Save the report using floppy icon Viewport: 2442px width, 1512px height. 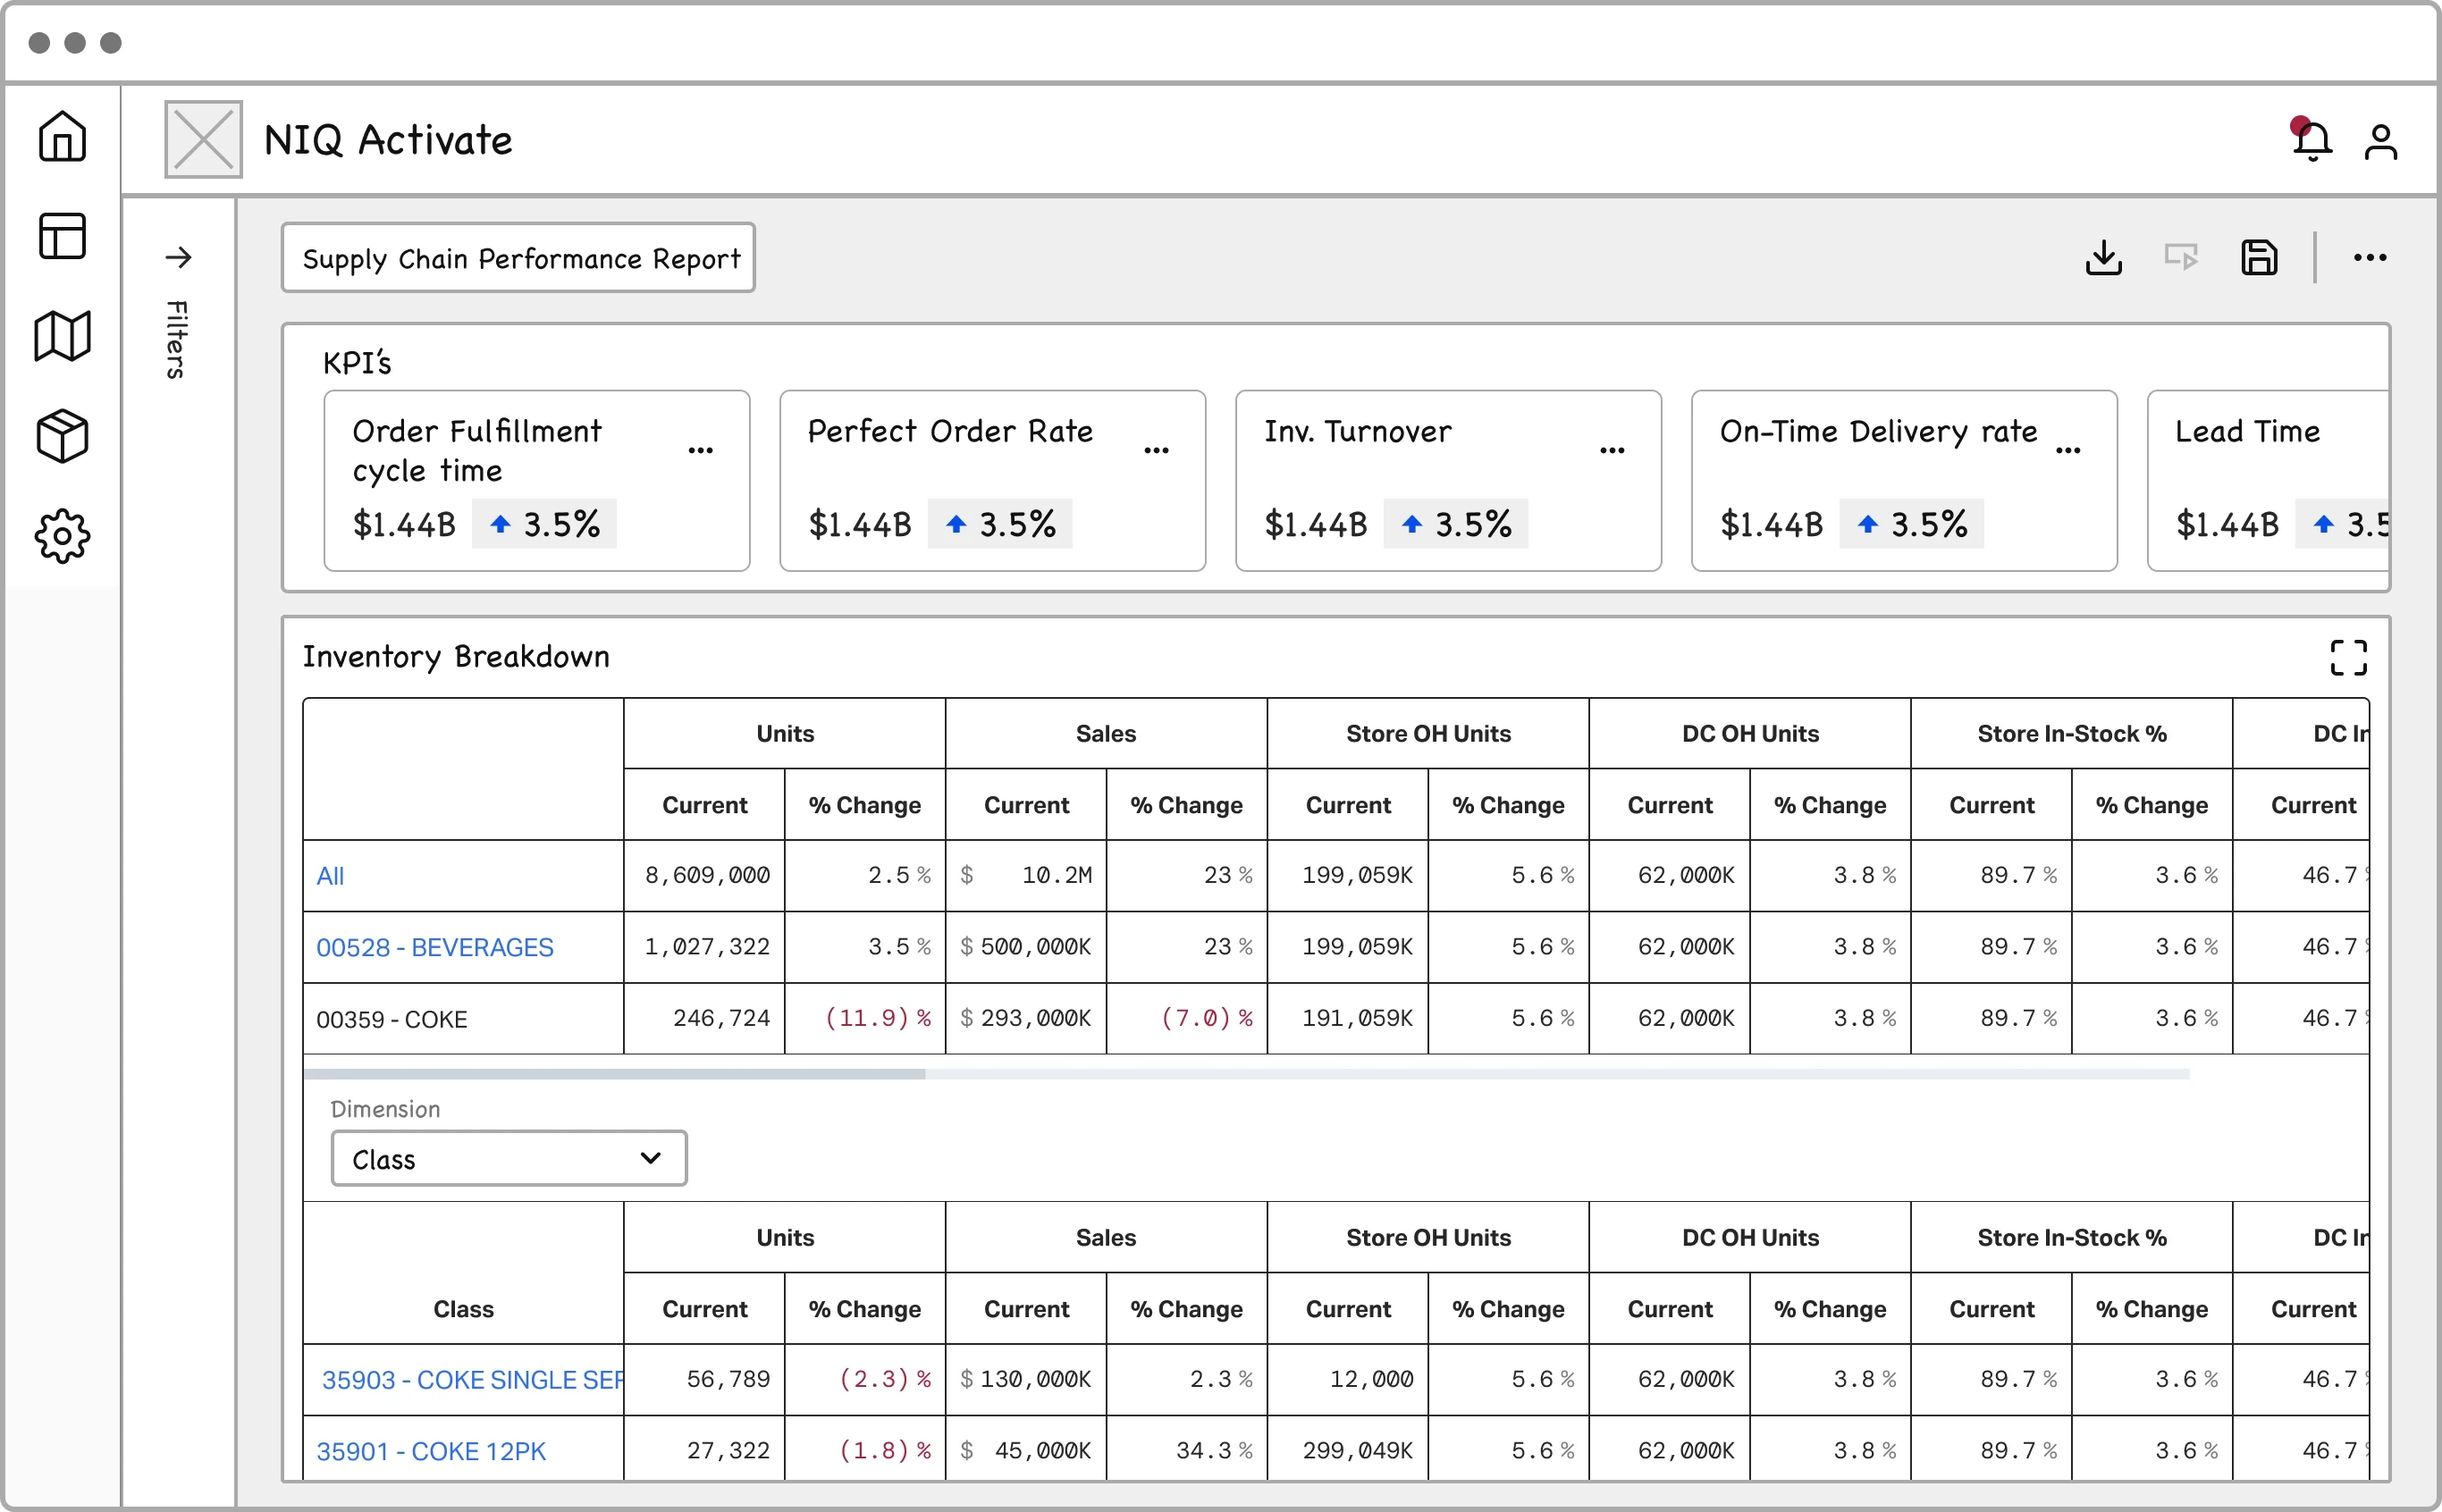(x=2259, y=258)
